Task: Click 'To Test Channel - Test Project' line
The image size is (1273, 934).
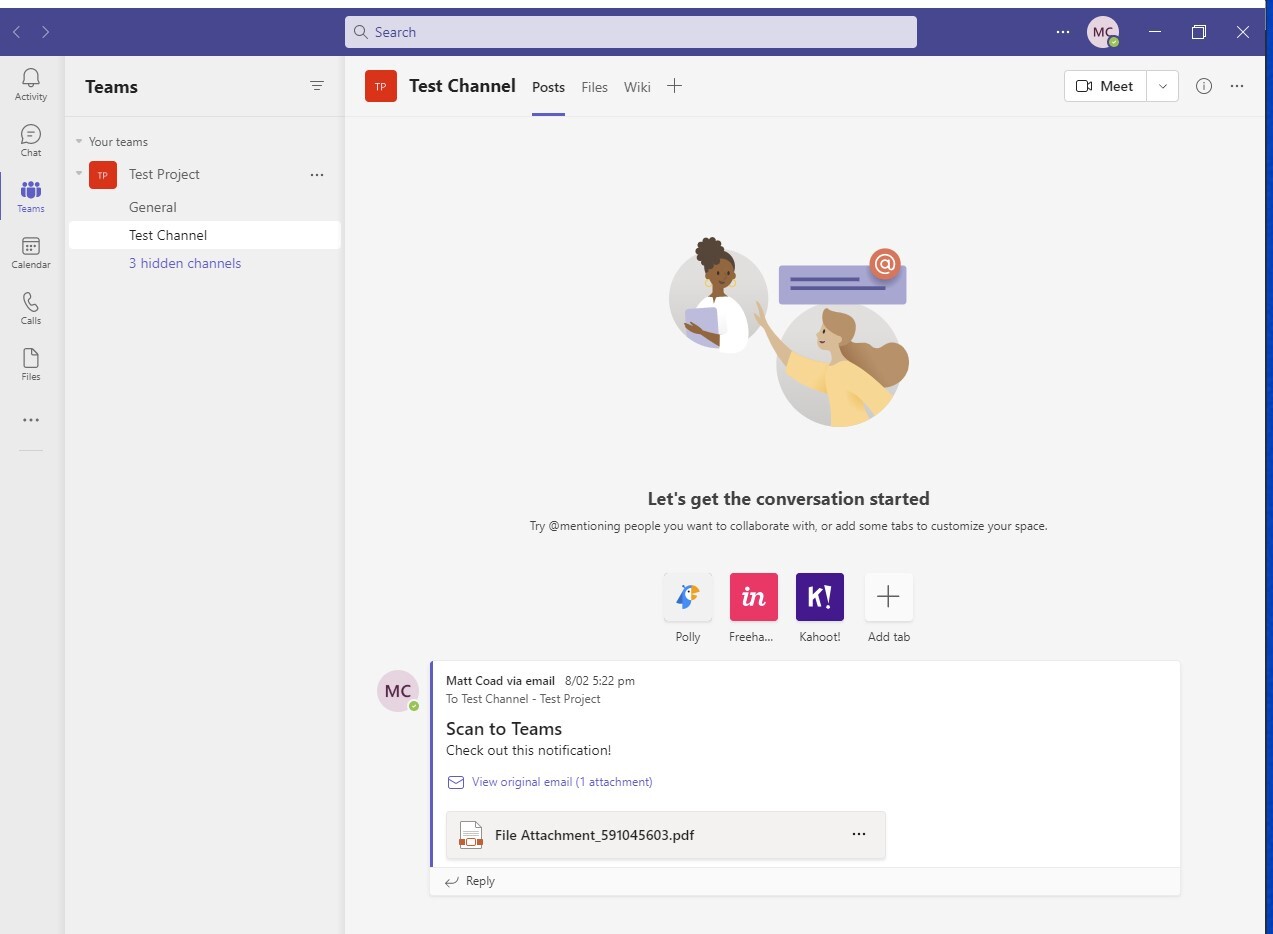Action: pos(523,699)
